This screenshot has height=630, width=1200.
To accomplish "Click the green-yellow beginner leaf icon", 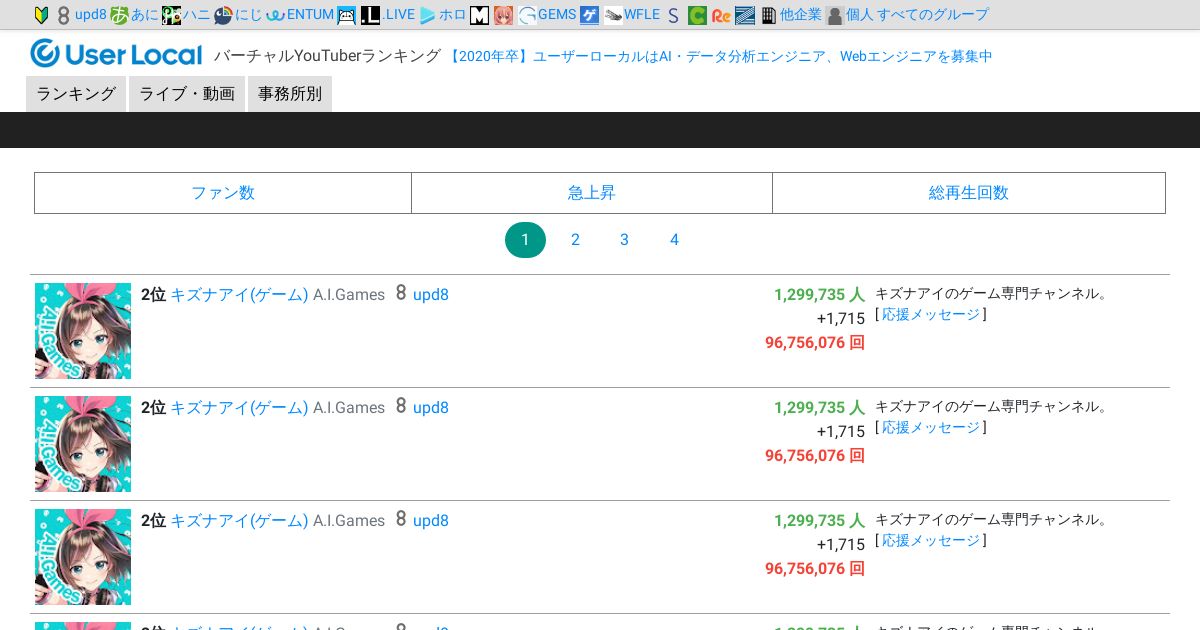I will tap(41, 15).
